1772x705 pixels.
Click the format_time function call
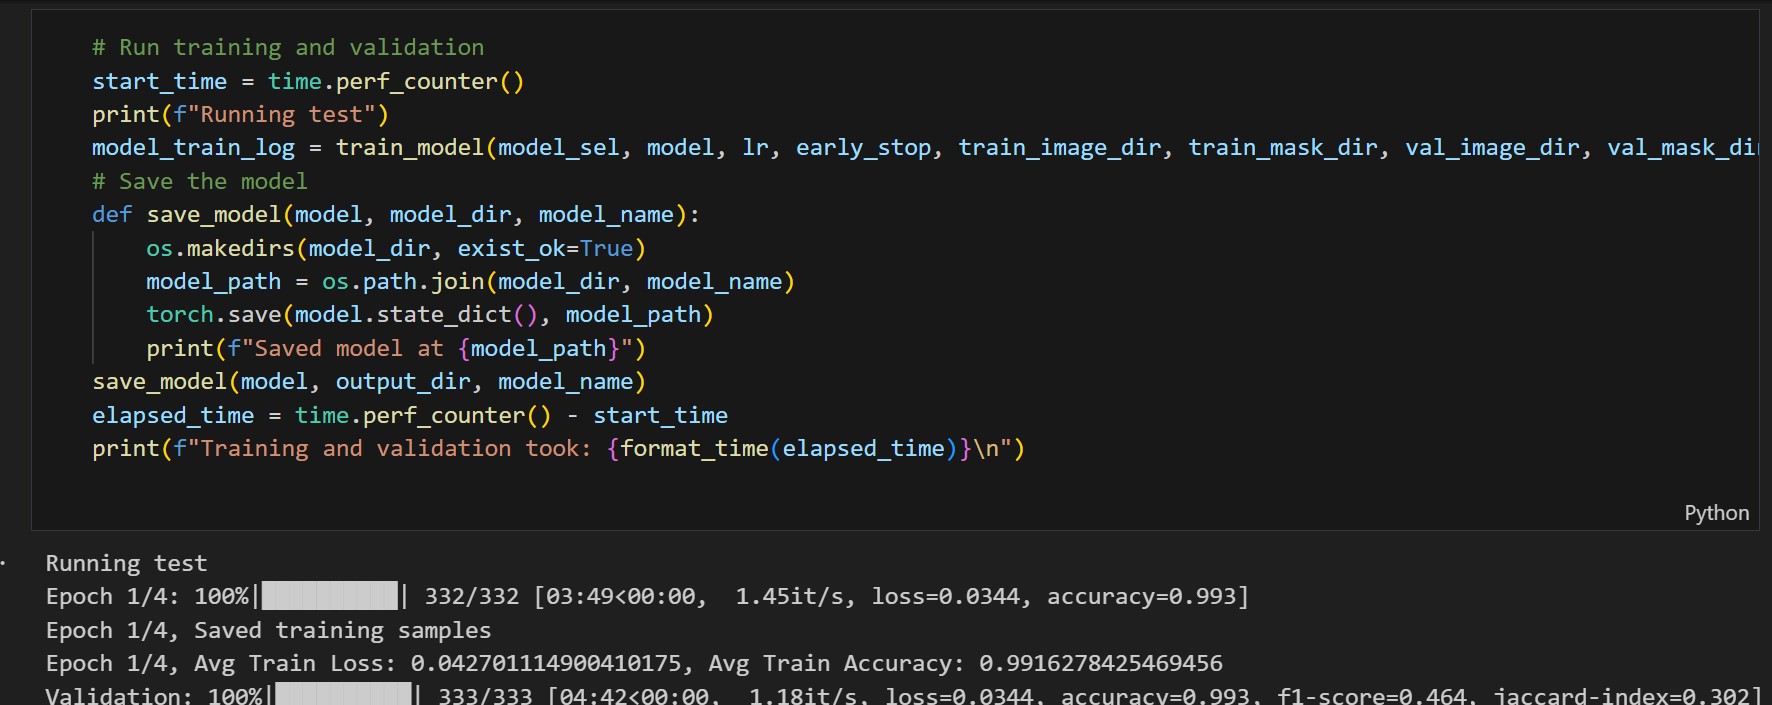pyautogui.click(x=694, y=449)
